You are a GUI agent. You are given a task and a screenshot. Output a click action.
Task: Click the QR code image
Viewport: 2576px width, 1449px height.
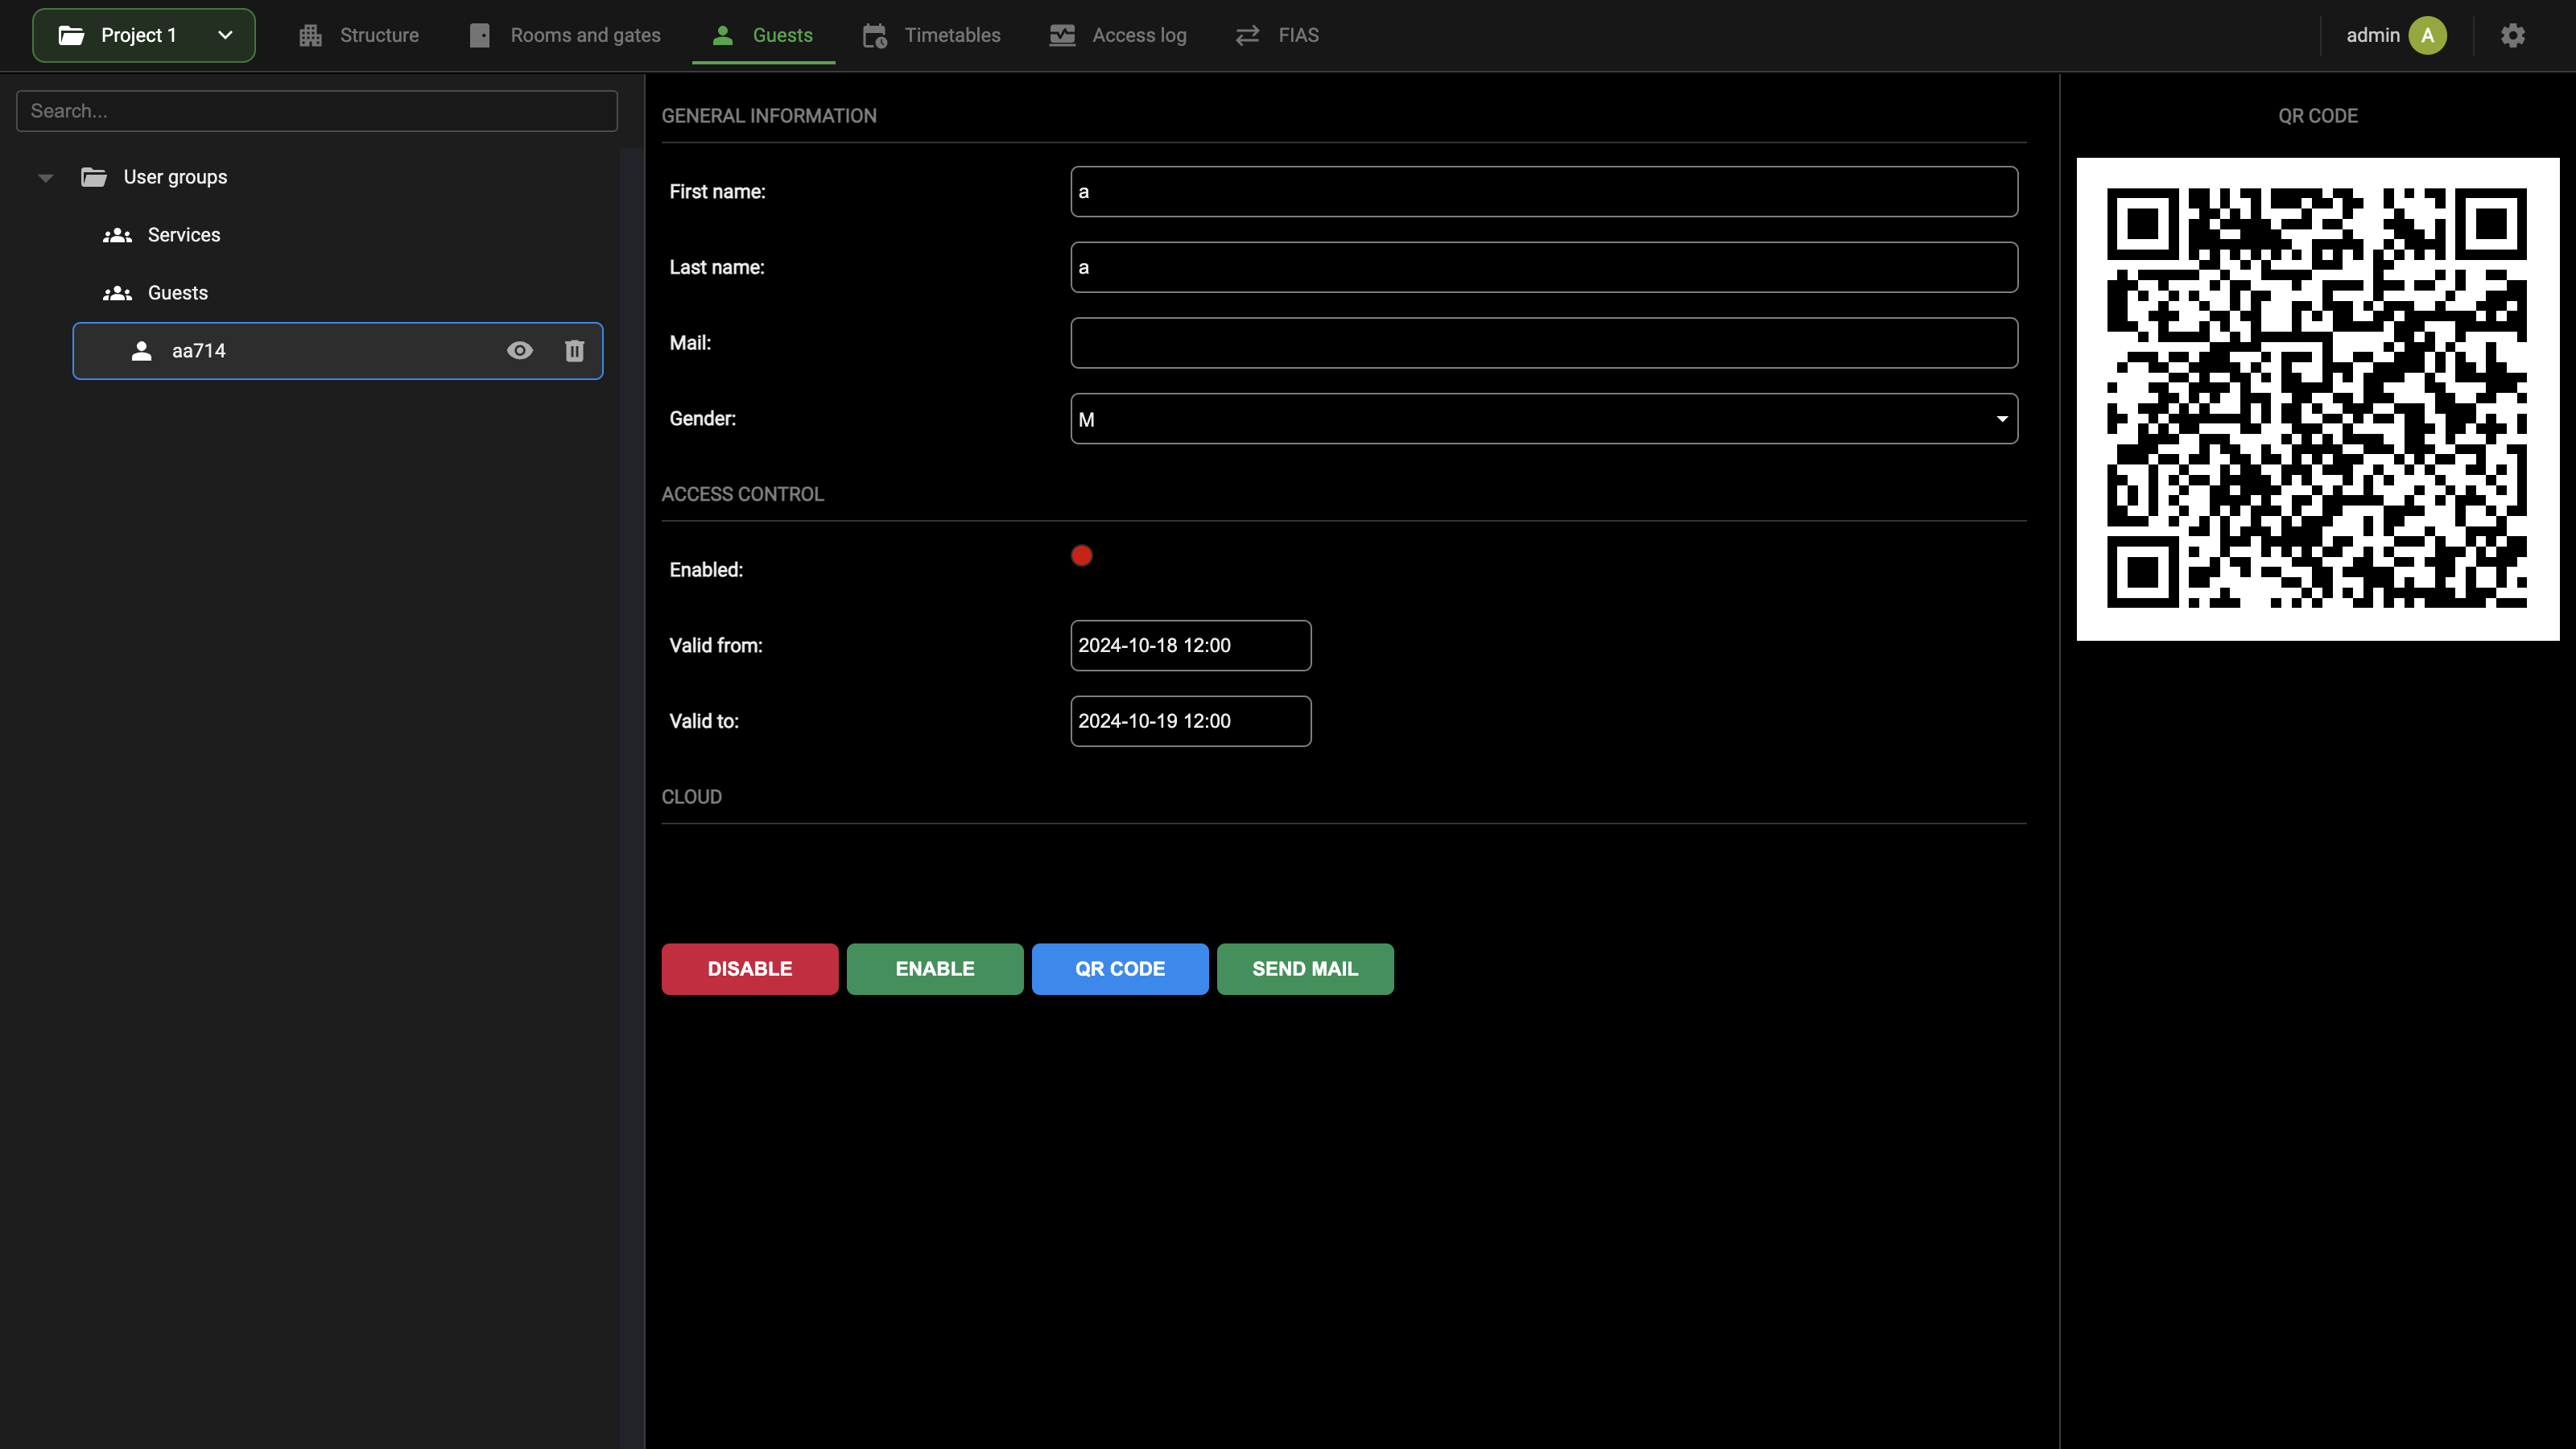point(2317,399)
